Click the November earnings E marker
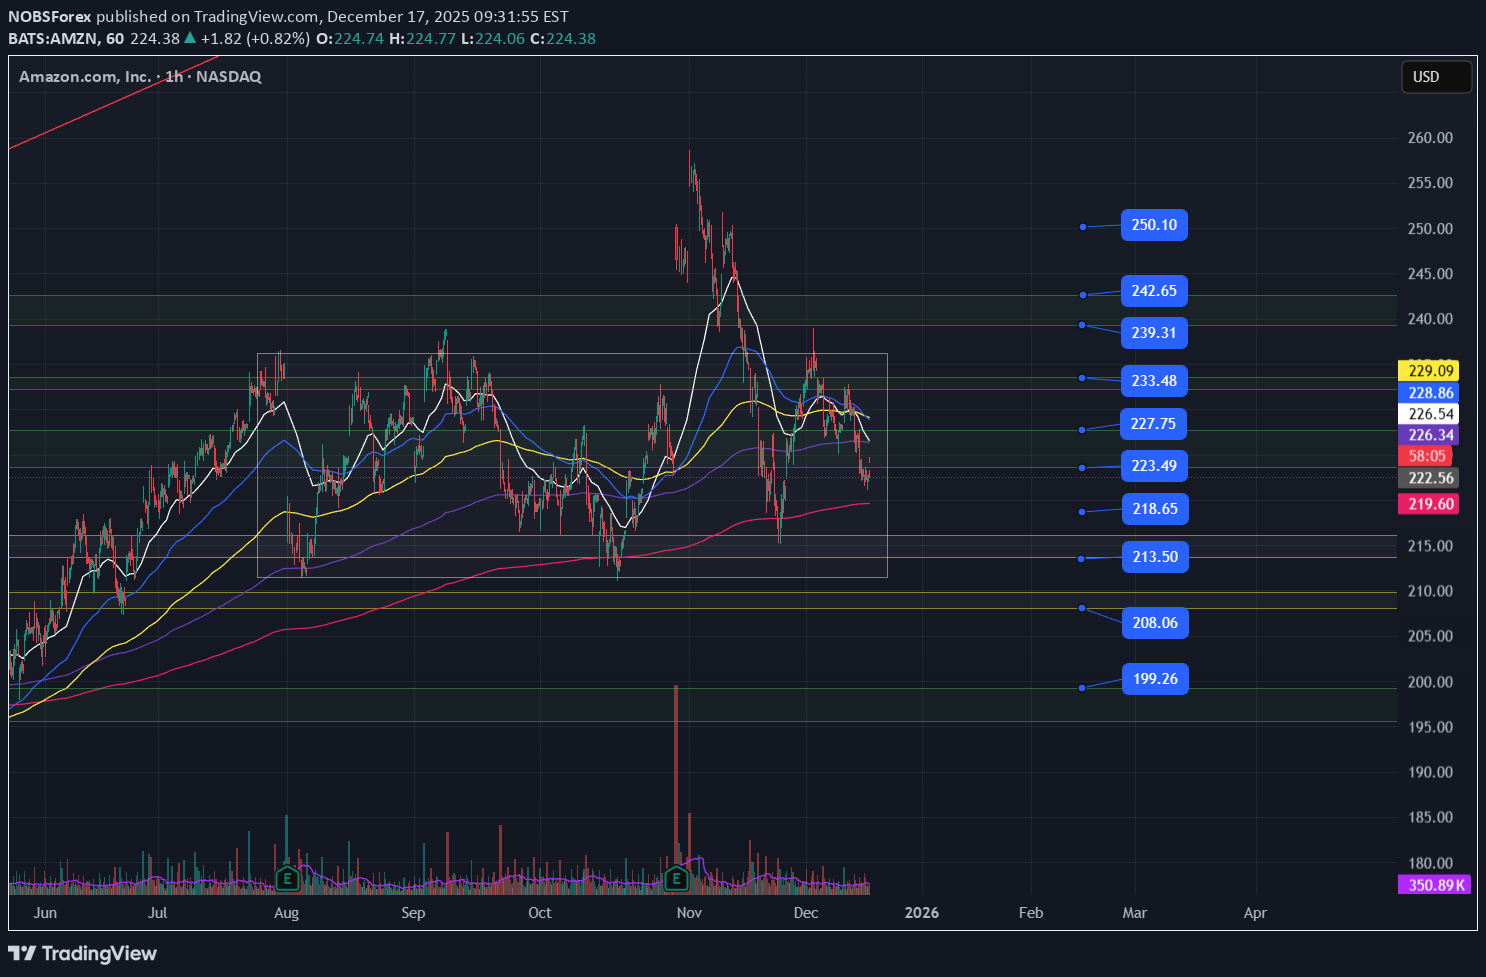 (677, 879)
